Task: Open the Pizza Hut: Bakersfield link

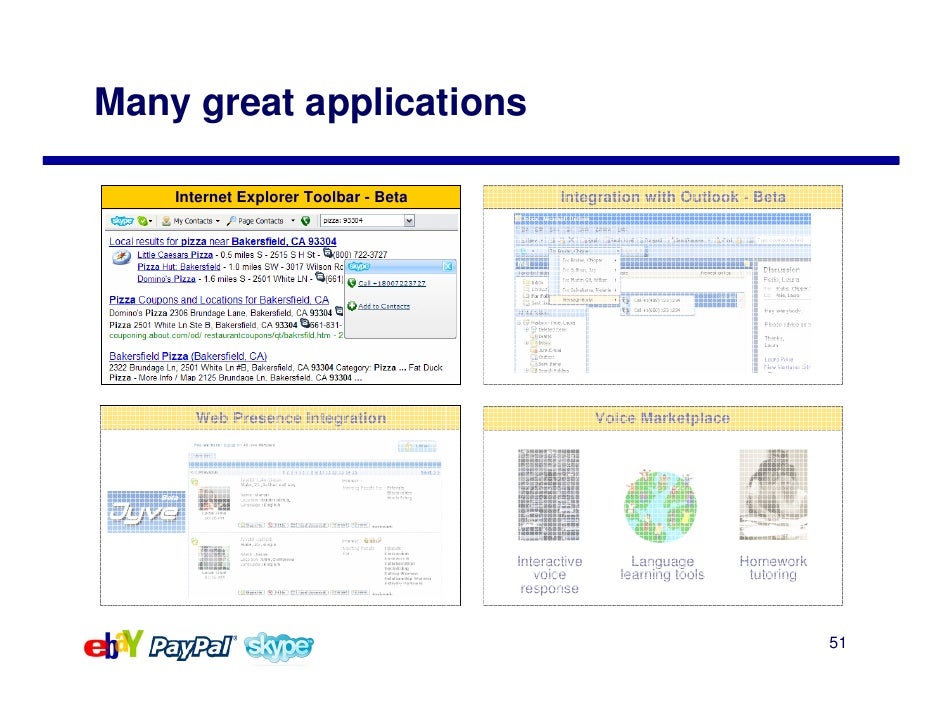Action: [x=178, y=267]
